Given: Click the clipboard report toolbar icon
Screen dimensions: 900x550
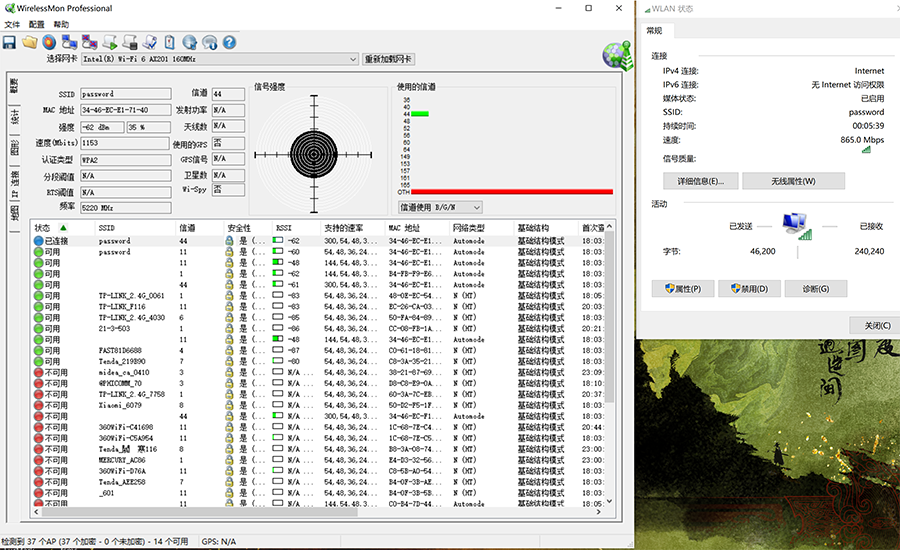Looking at the screenshot, I should point(169,42).
